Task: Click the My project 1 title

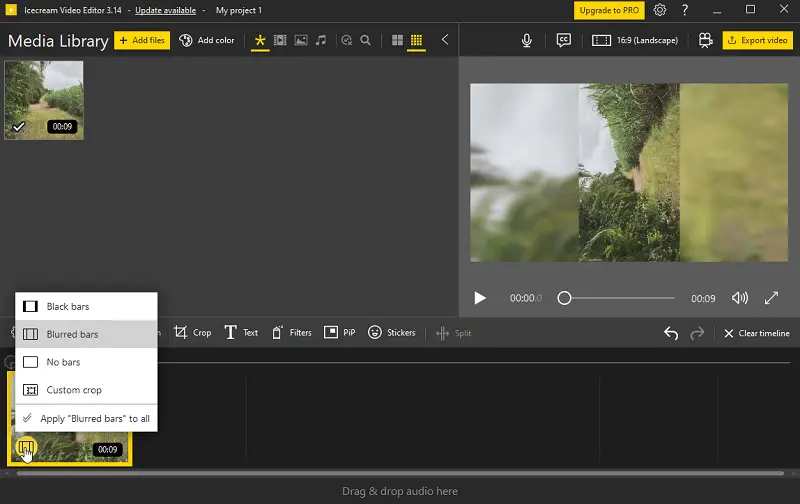Action: tap(239, 10)
